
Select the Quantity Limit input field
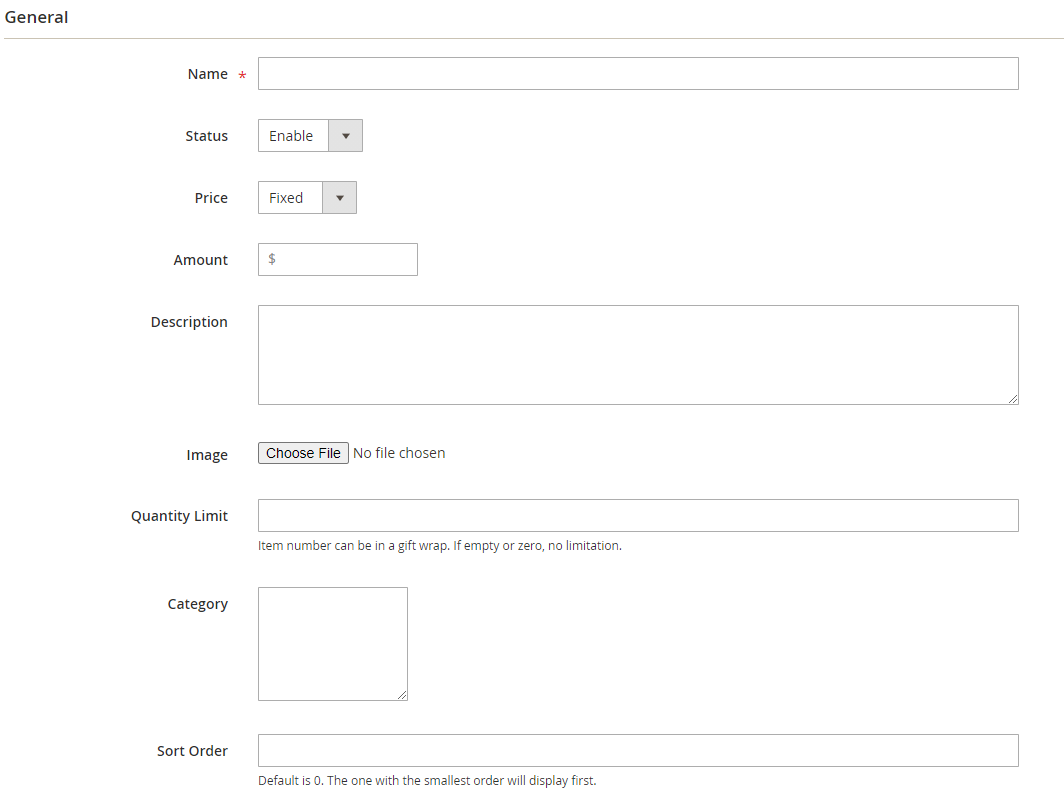point(638,516)
